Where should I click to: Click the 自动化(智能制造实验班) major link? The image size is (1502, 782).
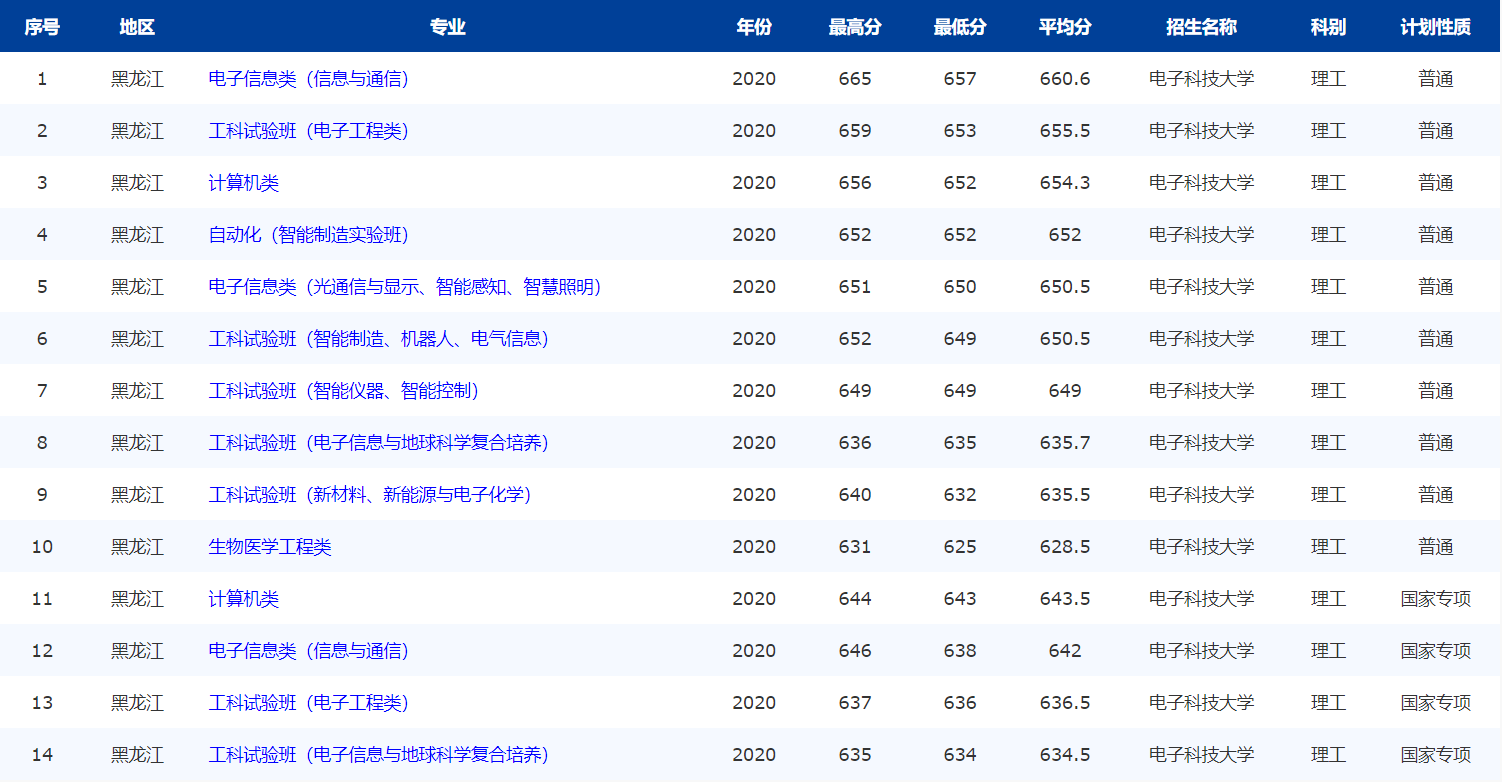pyautogui.click(x=308, y=234)
